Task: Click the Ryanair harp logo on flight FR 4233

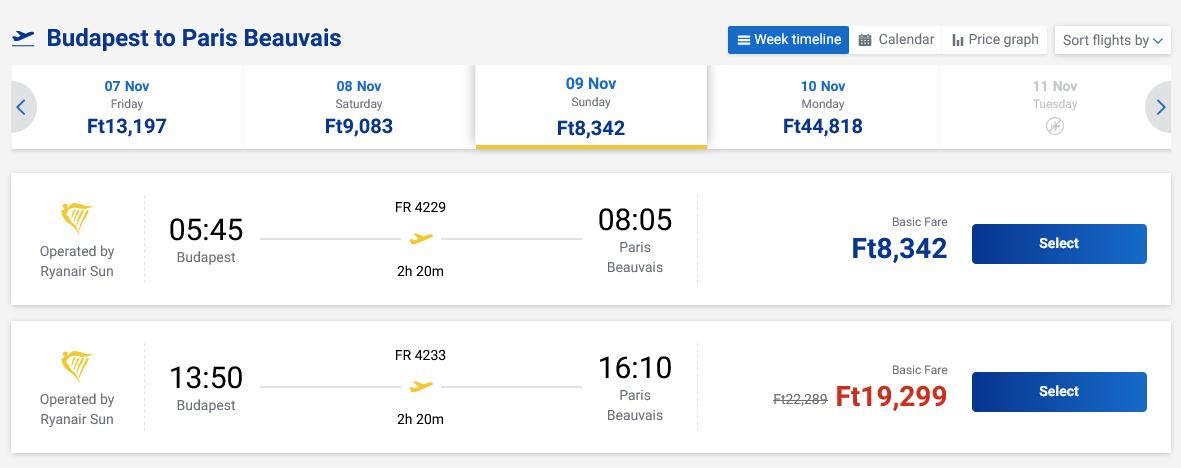Action: click(77, 367)
